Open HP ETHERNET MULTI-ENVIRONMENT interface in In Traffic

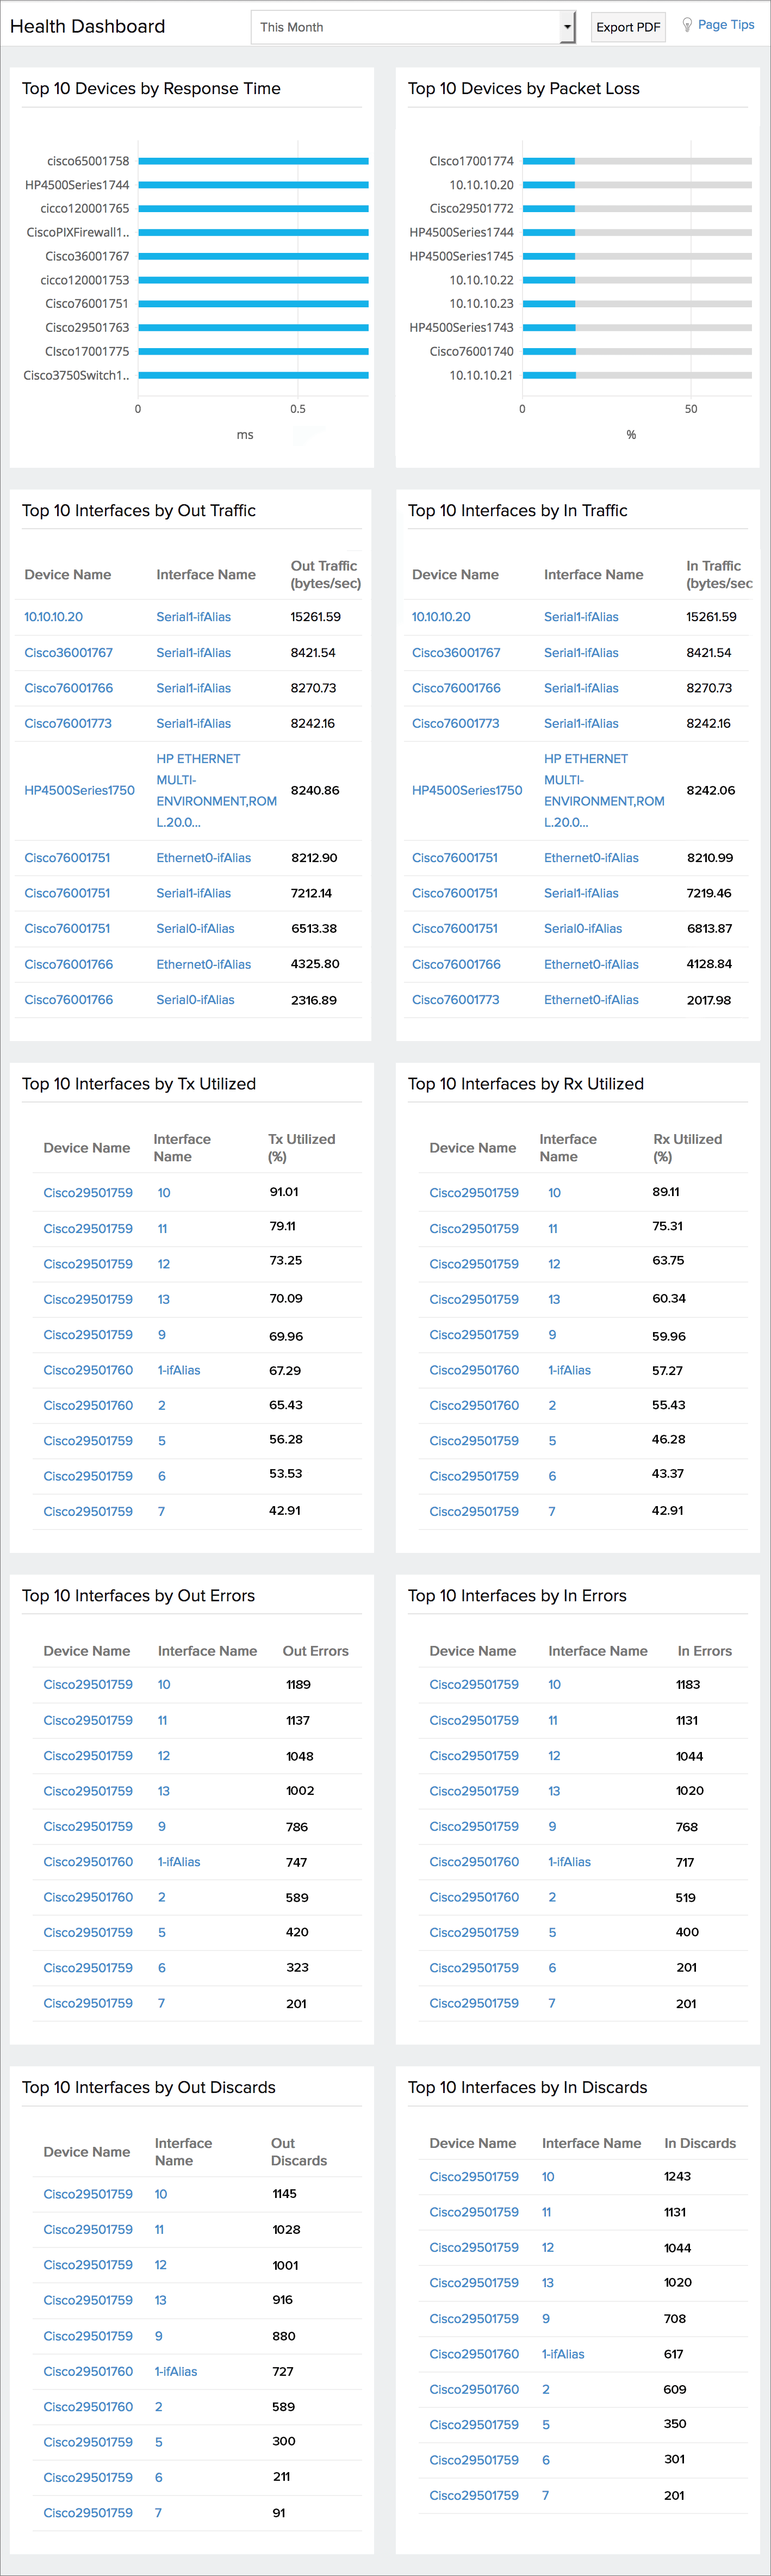coord(604,790)
